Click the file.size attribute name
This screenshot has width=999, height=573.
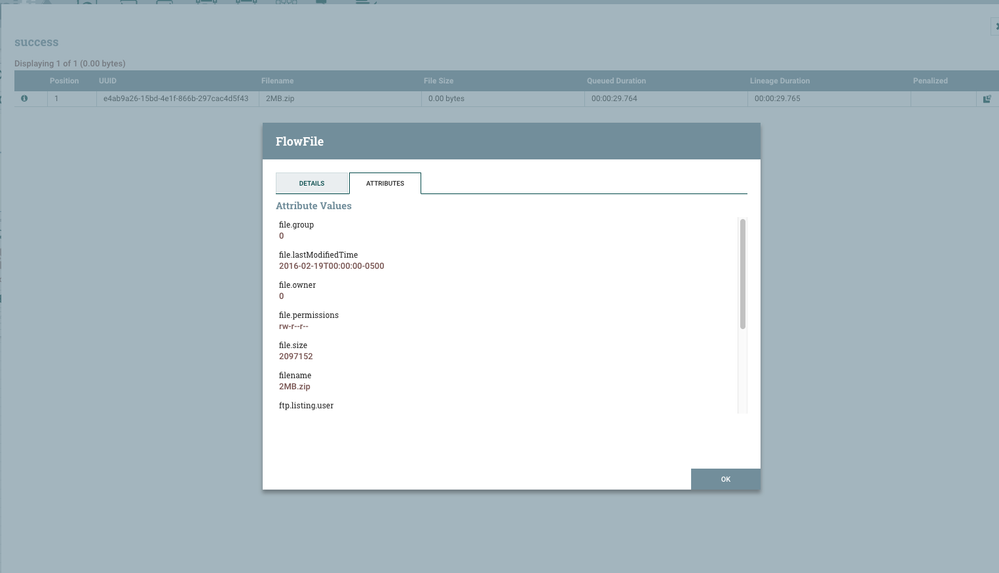(x=292, y=345)
